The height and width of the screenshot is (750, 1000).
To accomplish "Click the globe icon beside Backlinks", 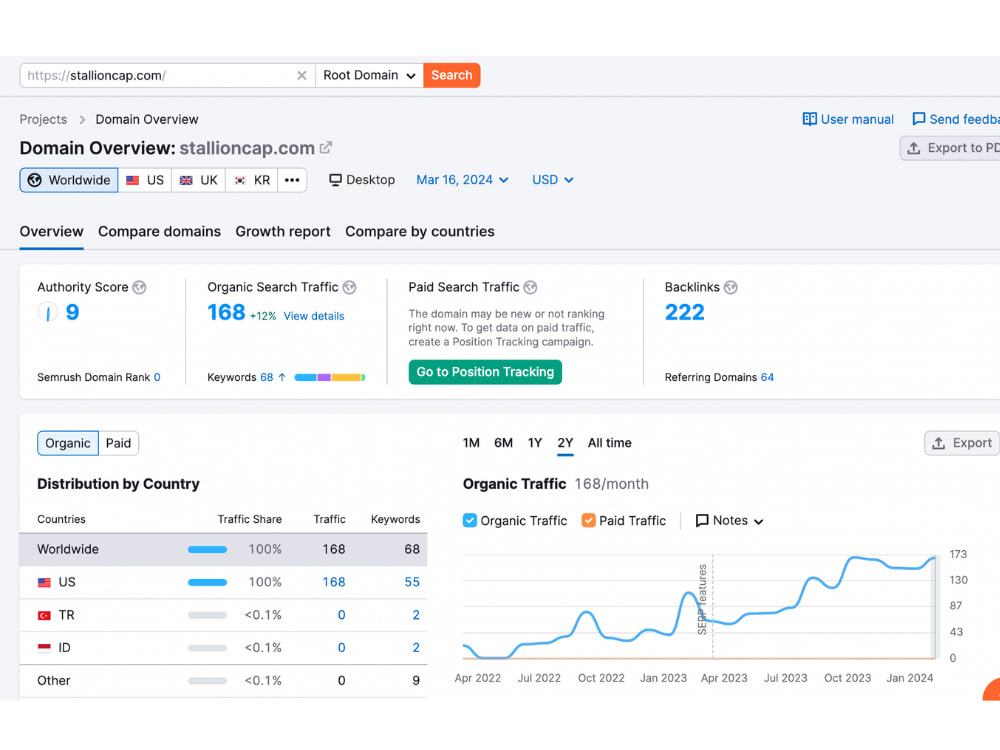I will coord(731,288).
